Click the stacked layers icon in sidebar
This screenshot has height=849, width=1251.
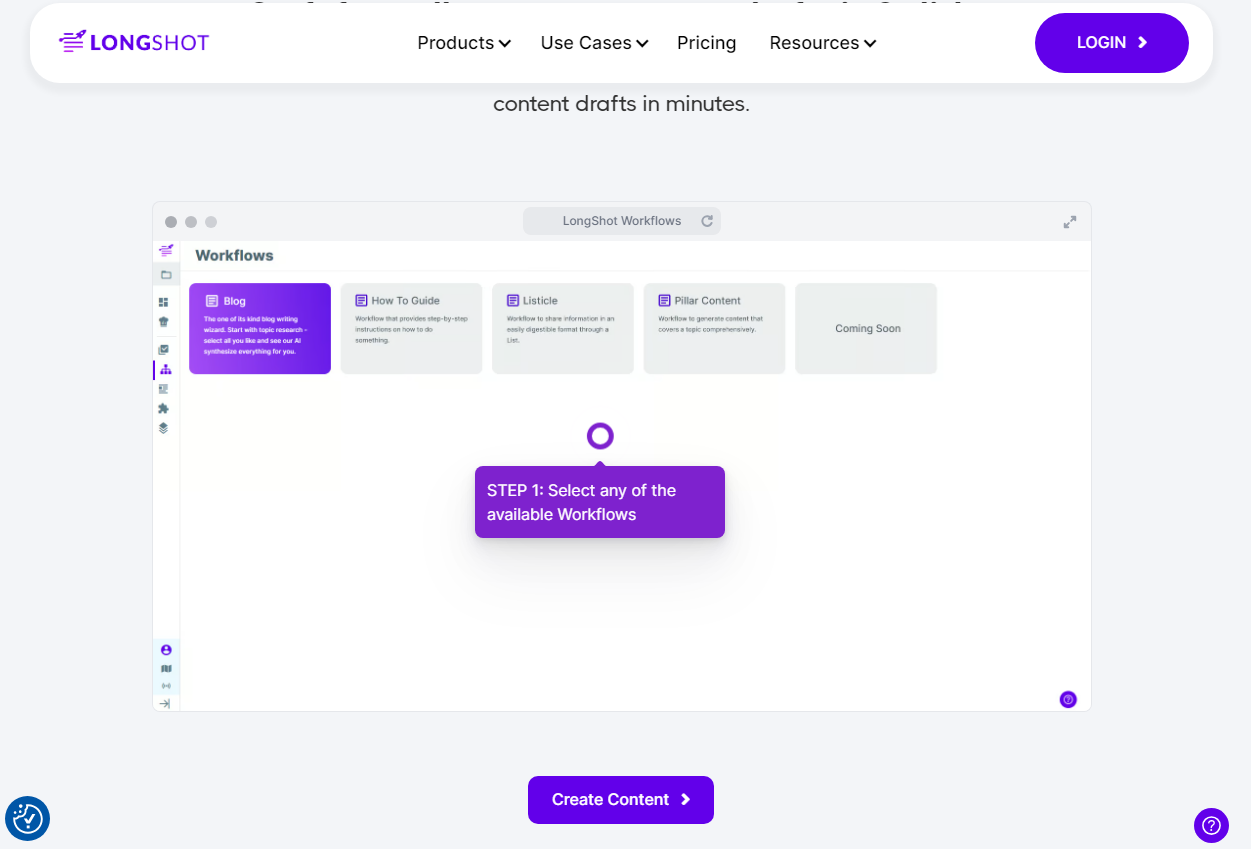point(164,428)
